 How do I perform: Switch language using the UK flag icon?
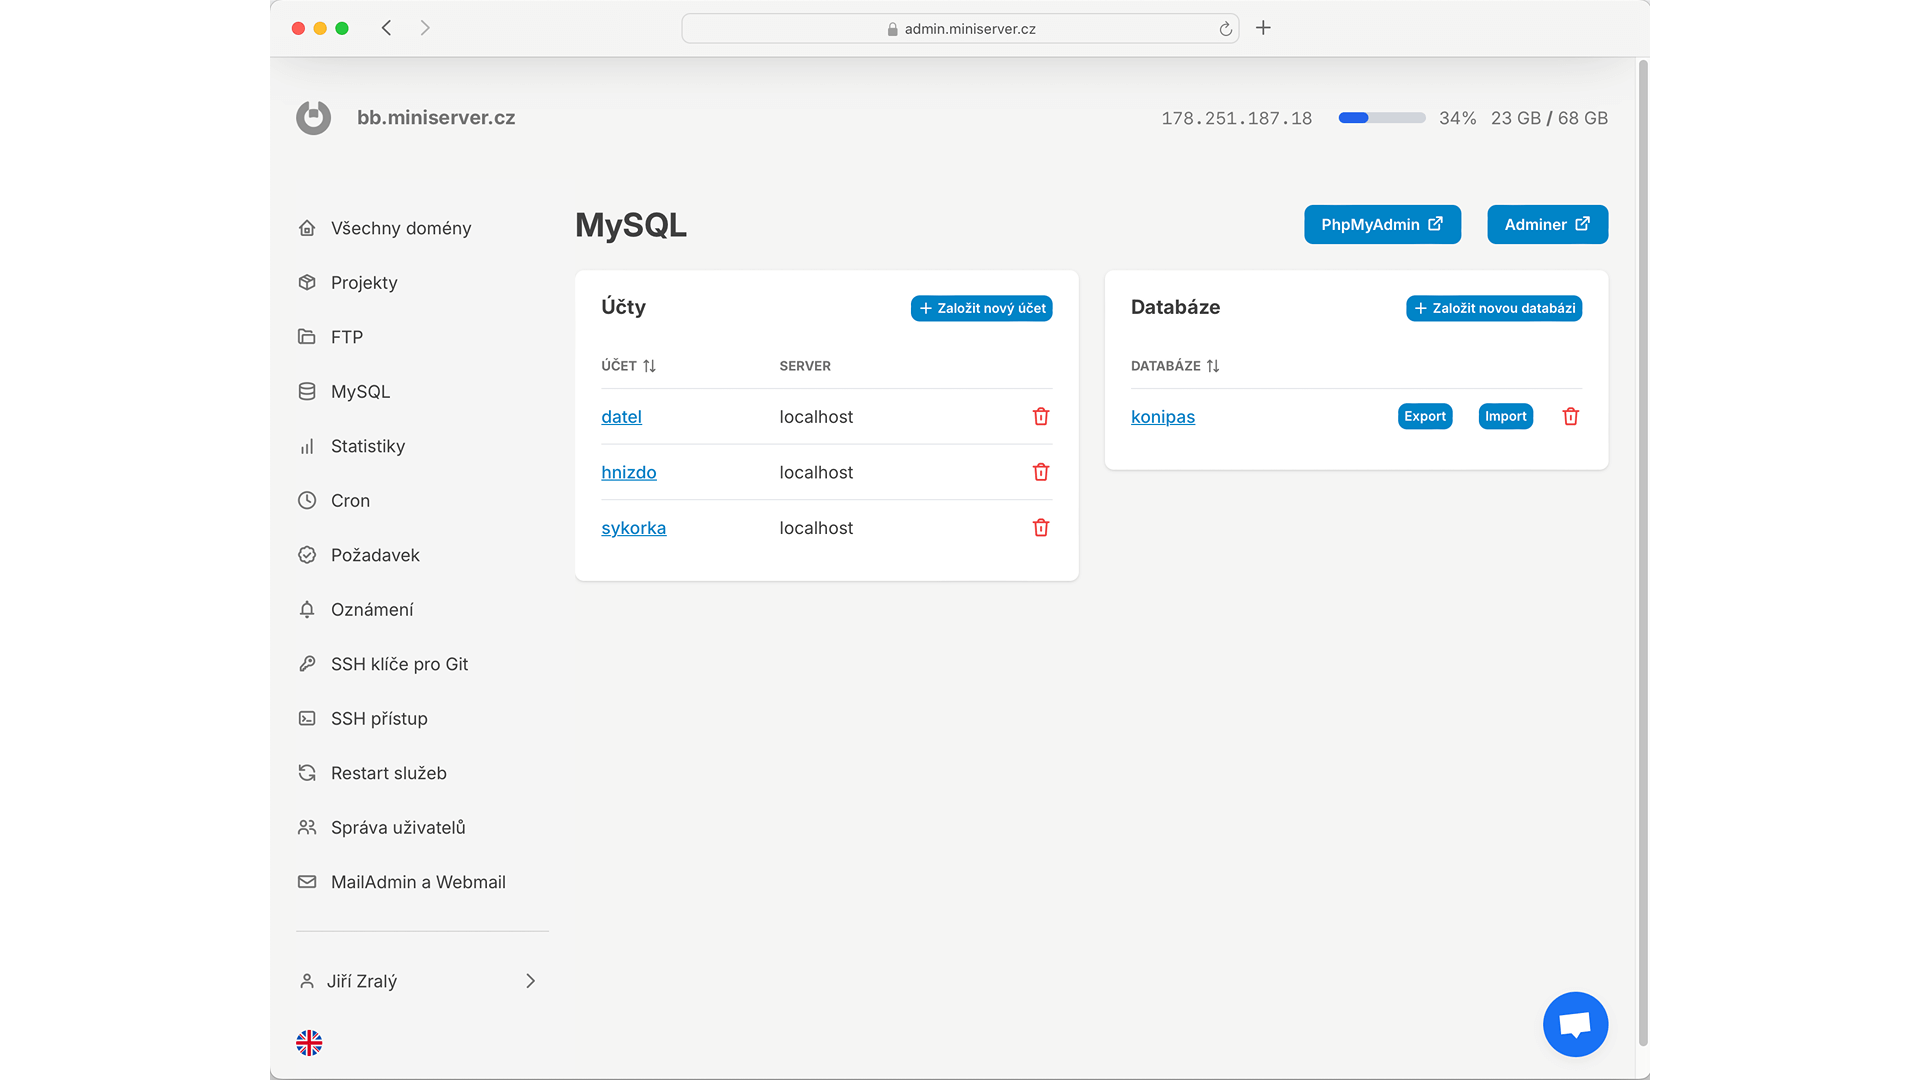309,1043
